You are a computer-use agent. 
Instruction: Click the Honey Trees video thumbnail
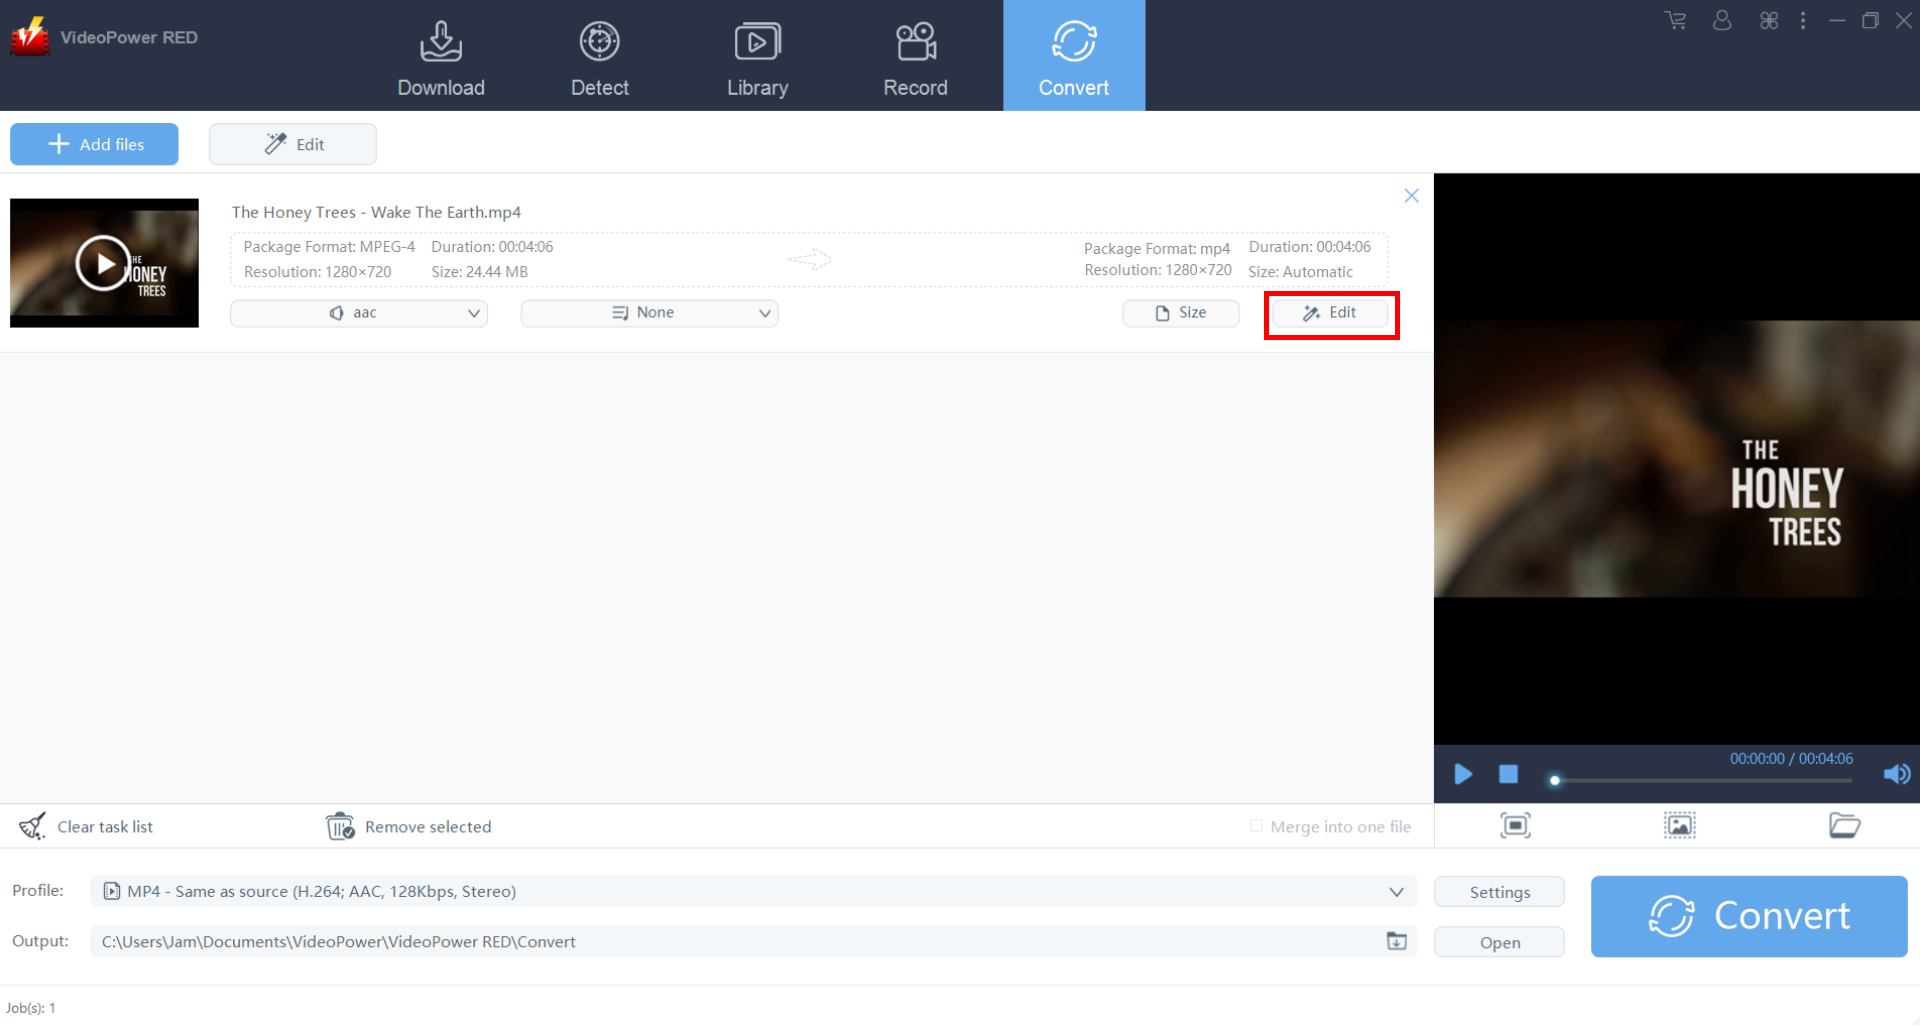pos(104,263)
